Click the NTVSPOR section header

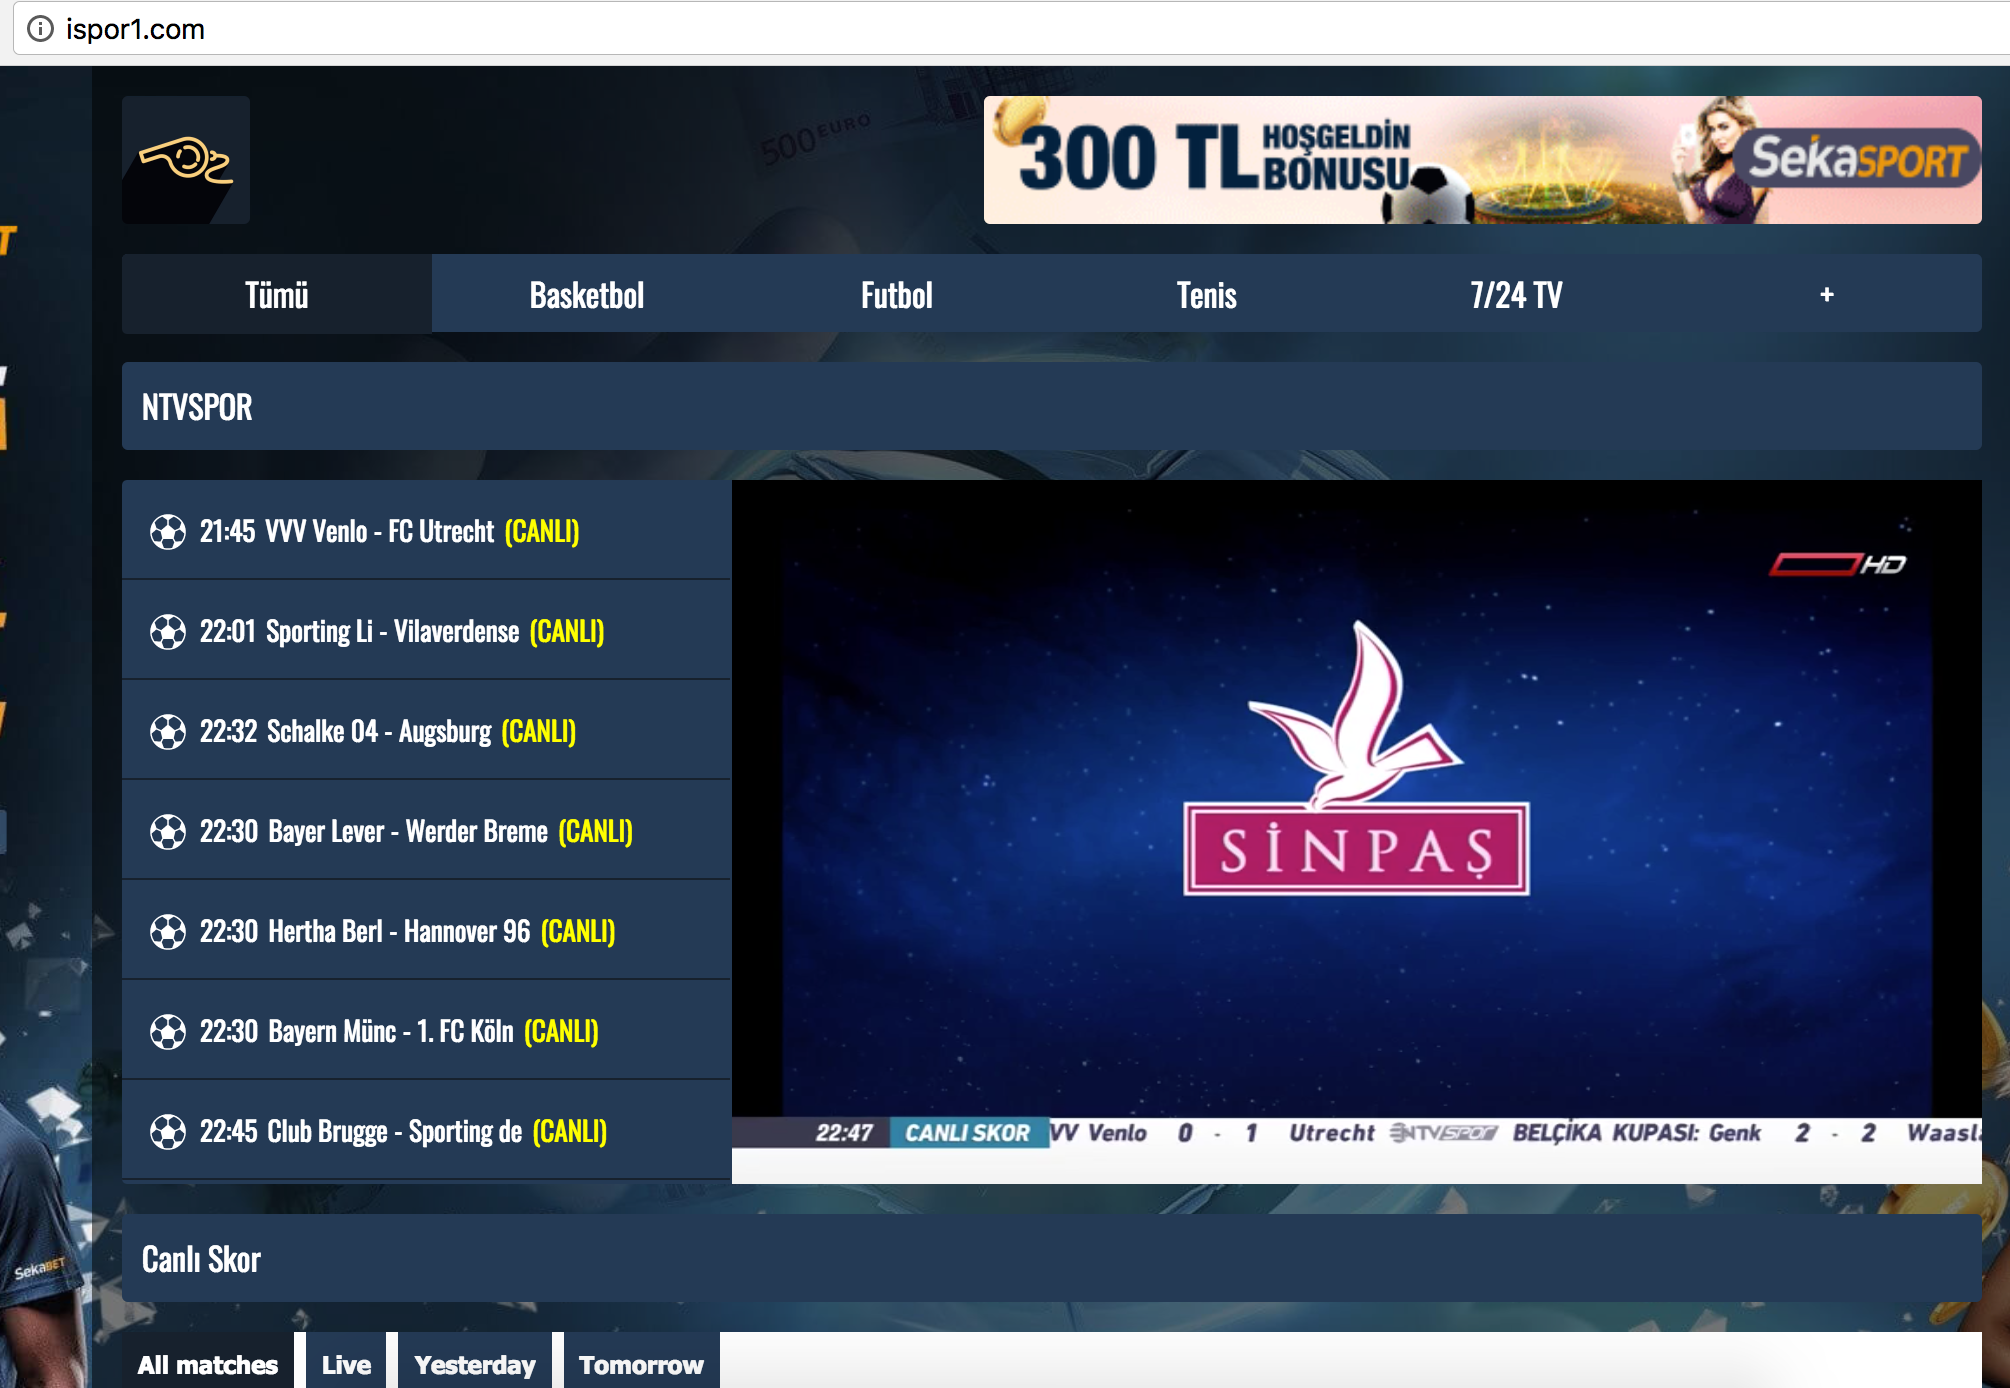click(1052, 406)
